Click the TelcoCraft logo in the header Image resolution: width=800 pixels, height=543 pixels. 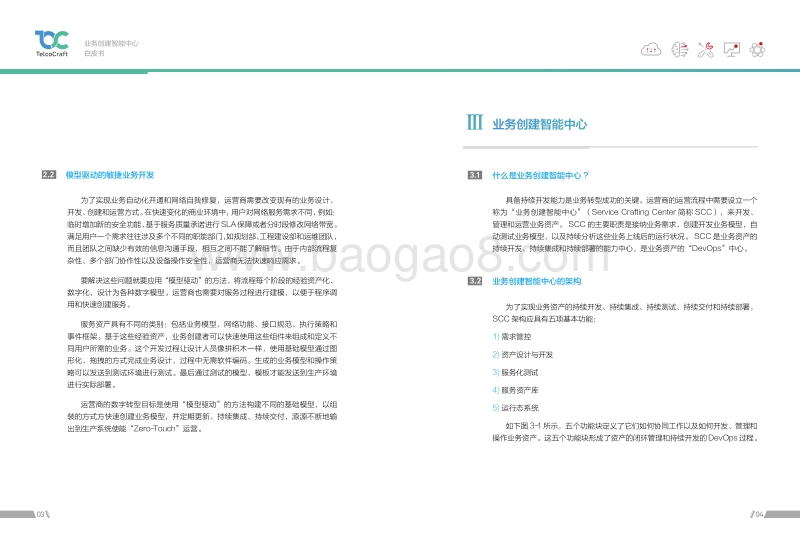52,44
